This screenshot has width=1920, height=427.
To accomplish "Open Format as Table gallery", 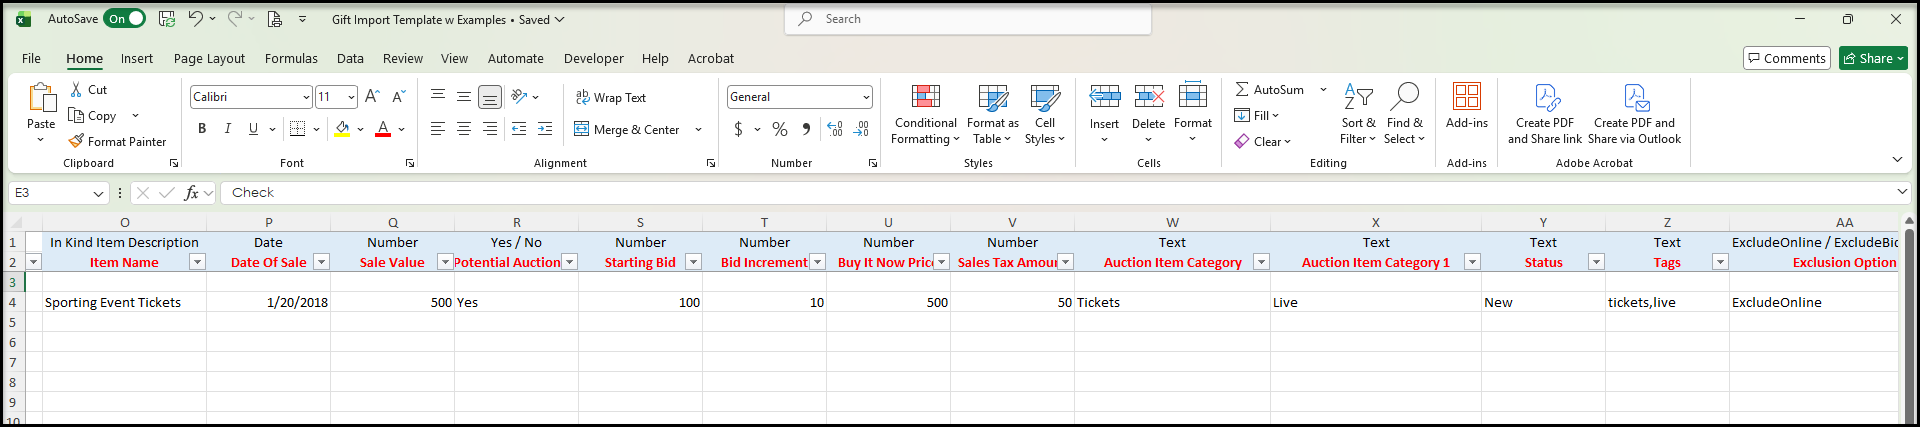I will pos(992,114).
